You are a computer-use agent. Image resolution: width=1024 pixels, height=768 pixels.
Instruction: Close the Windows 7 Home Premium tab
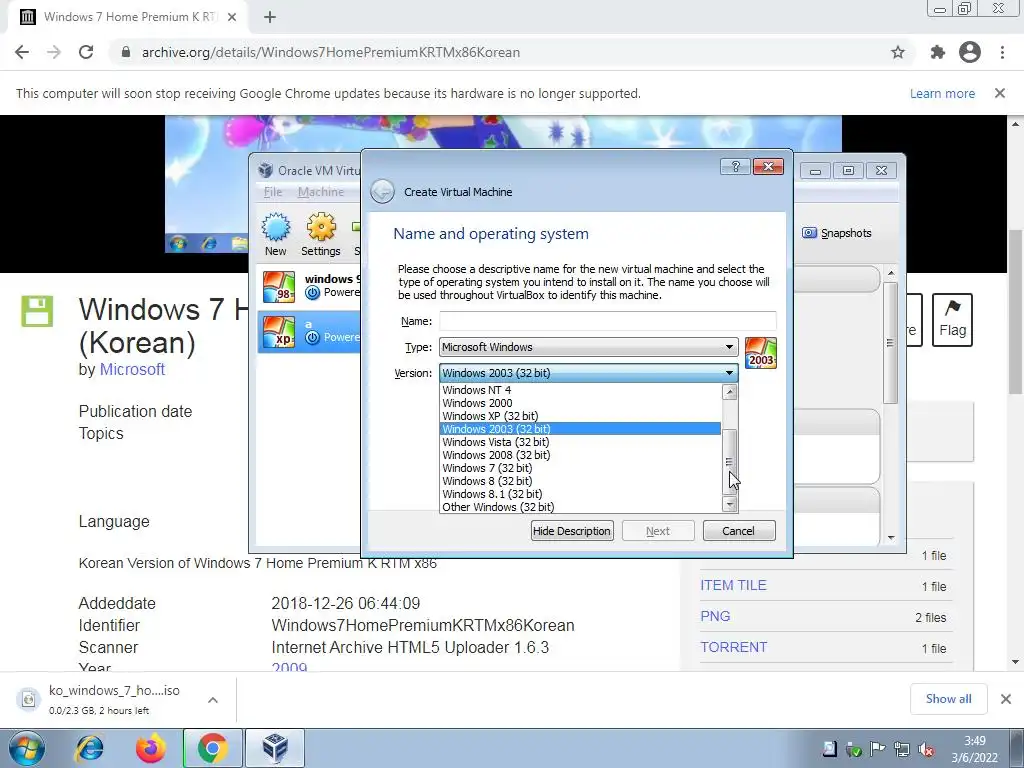pyautogui.click(x=232, y=18)
